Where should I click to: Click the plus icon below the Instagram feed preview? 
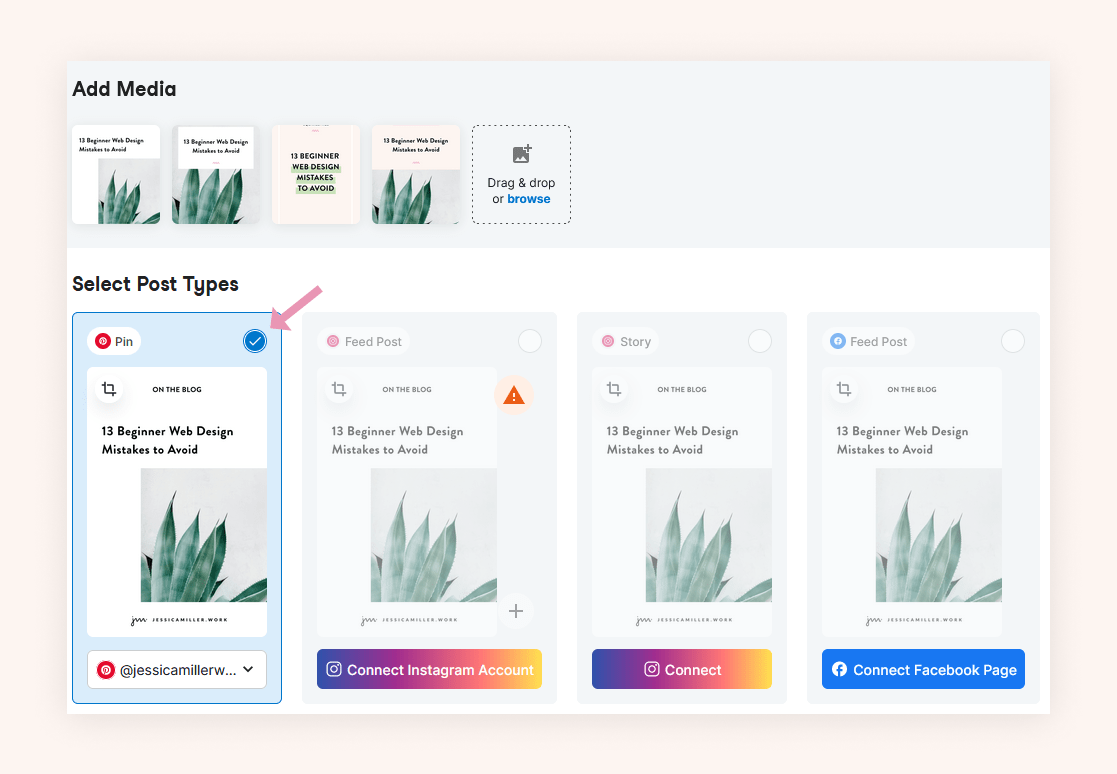[x=516, y=610]
